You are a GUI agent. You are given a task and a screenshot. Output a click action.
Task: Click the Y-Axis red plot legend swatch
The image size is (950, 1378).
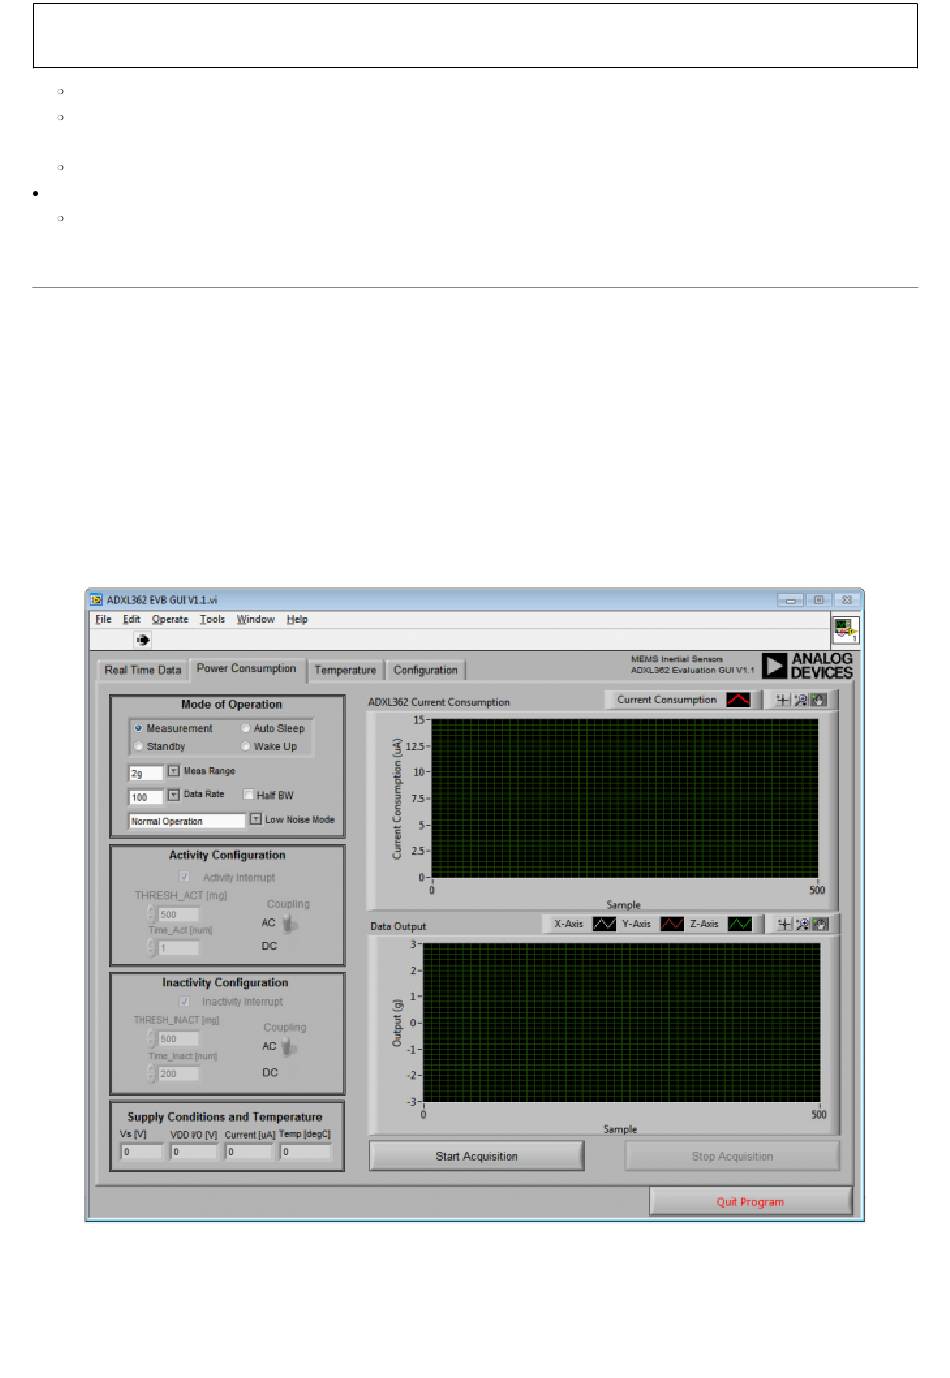tap(672, 923)
